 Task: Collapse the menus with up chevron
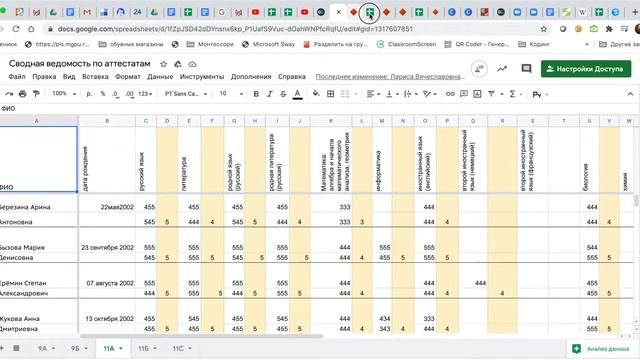(x=630, y=94)
